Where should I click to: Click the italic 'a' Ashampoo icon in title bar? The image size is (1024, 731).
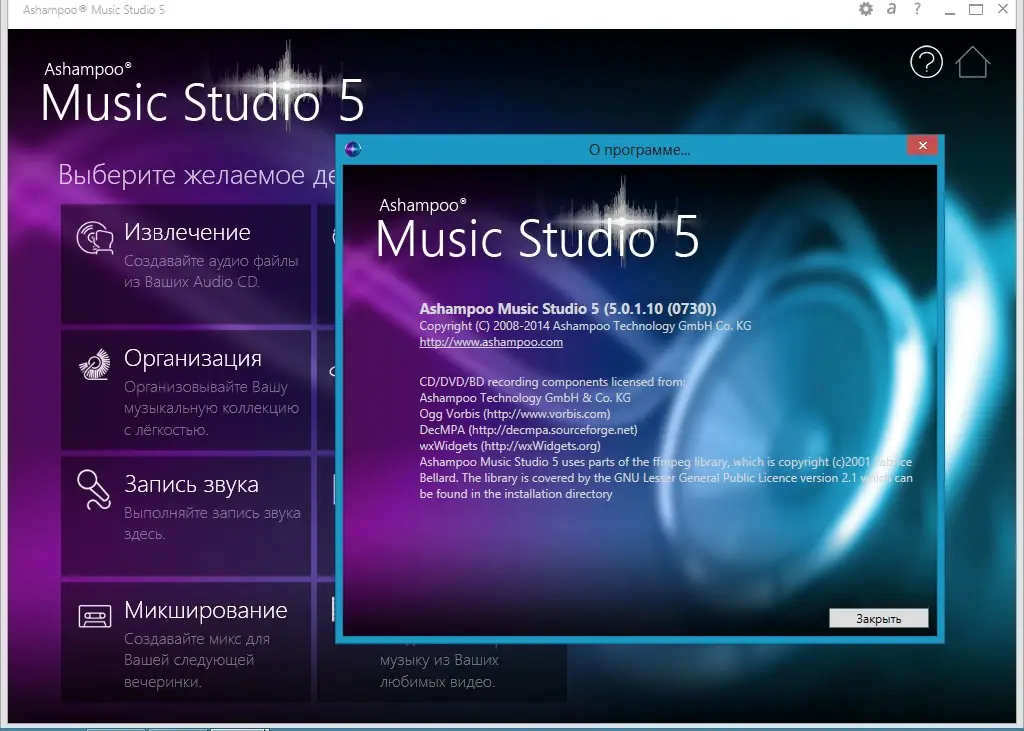click(891, 9)
